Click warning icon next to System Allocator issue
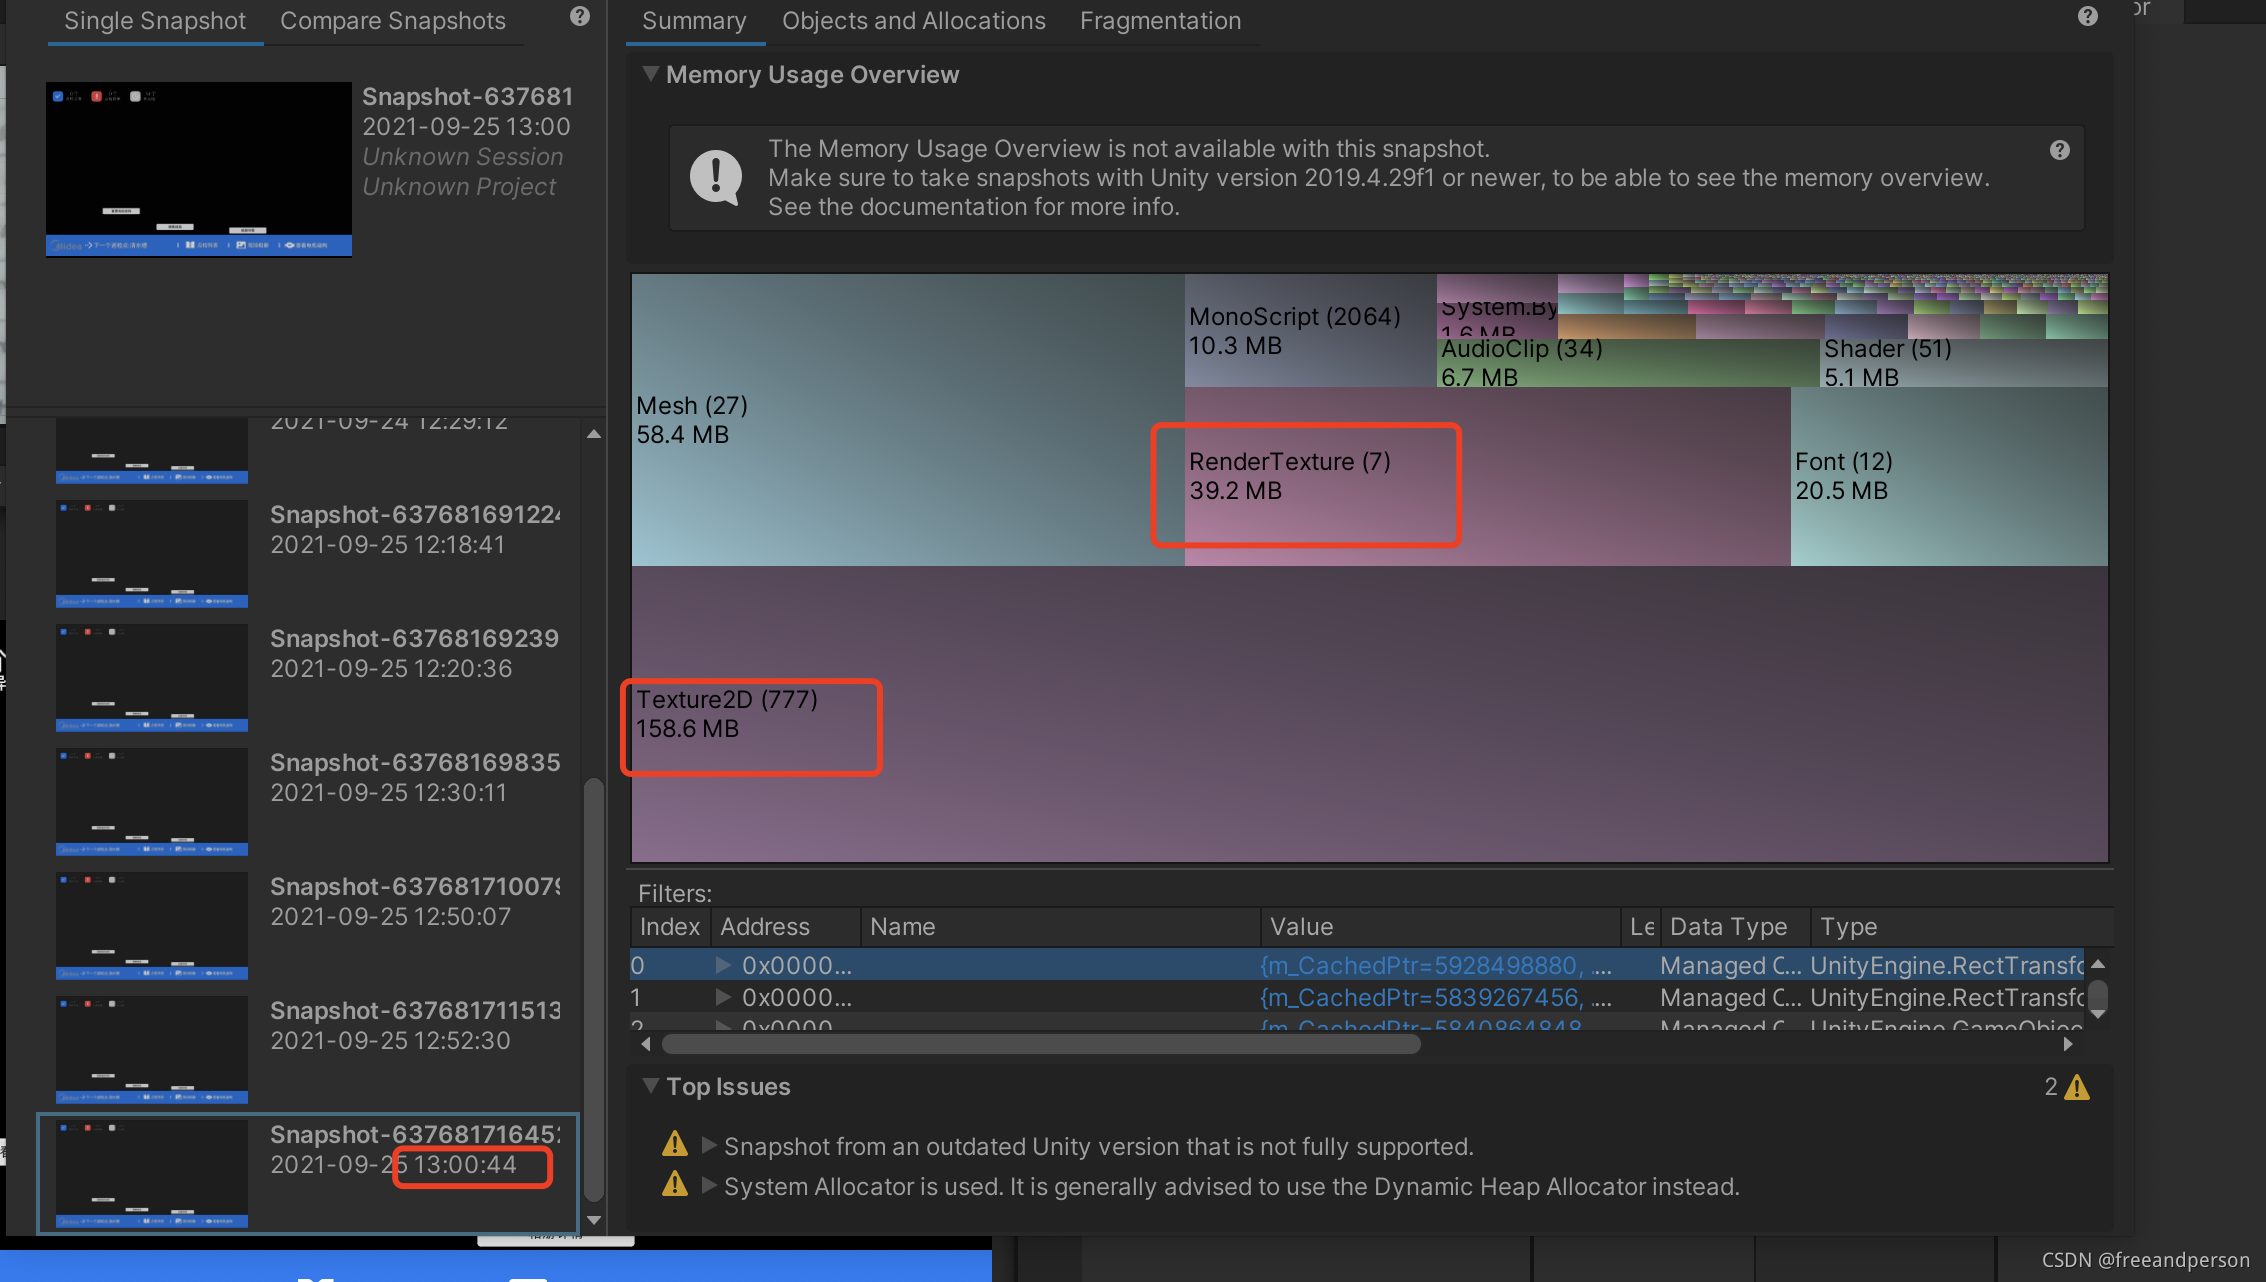2266x1282 pixels. point(675,1185)
